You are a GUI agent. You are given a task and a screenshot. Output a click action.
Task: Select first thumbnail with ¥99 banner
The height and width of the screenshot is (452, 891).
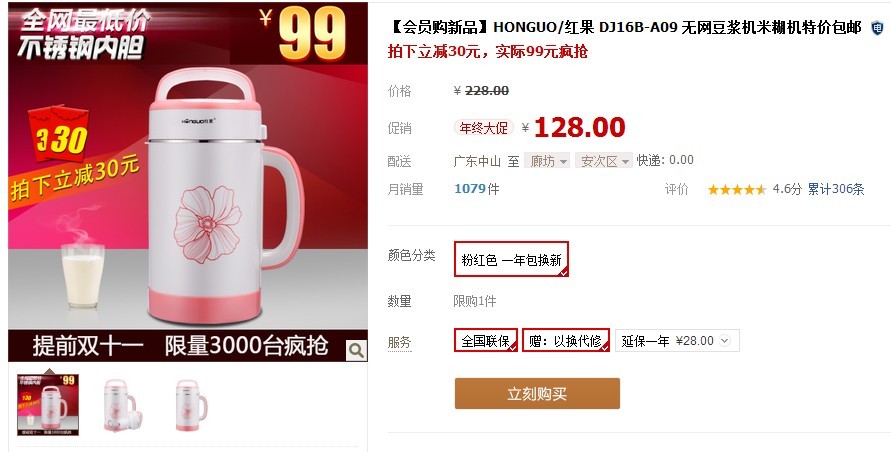(48, 404)
